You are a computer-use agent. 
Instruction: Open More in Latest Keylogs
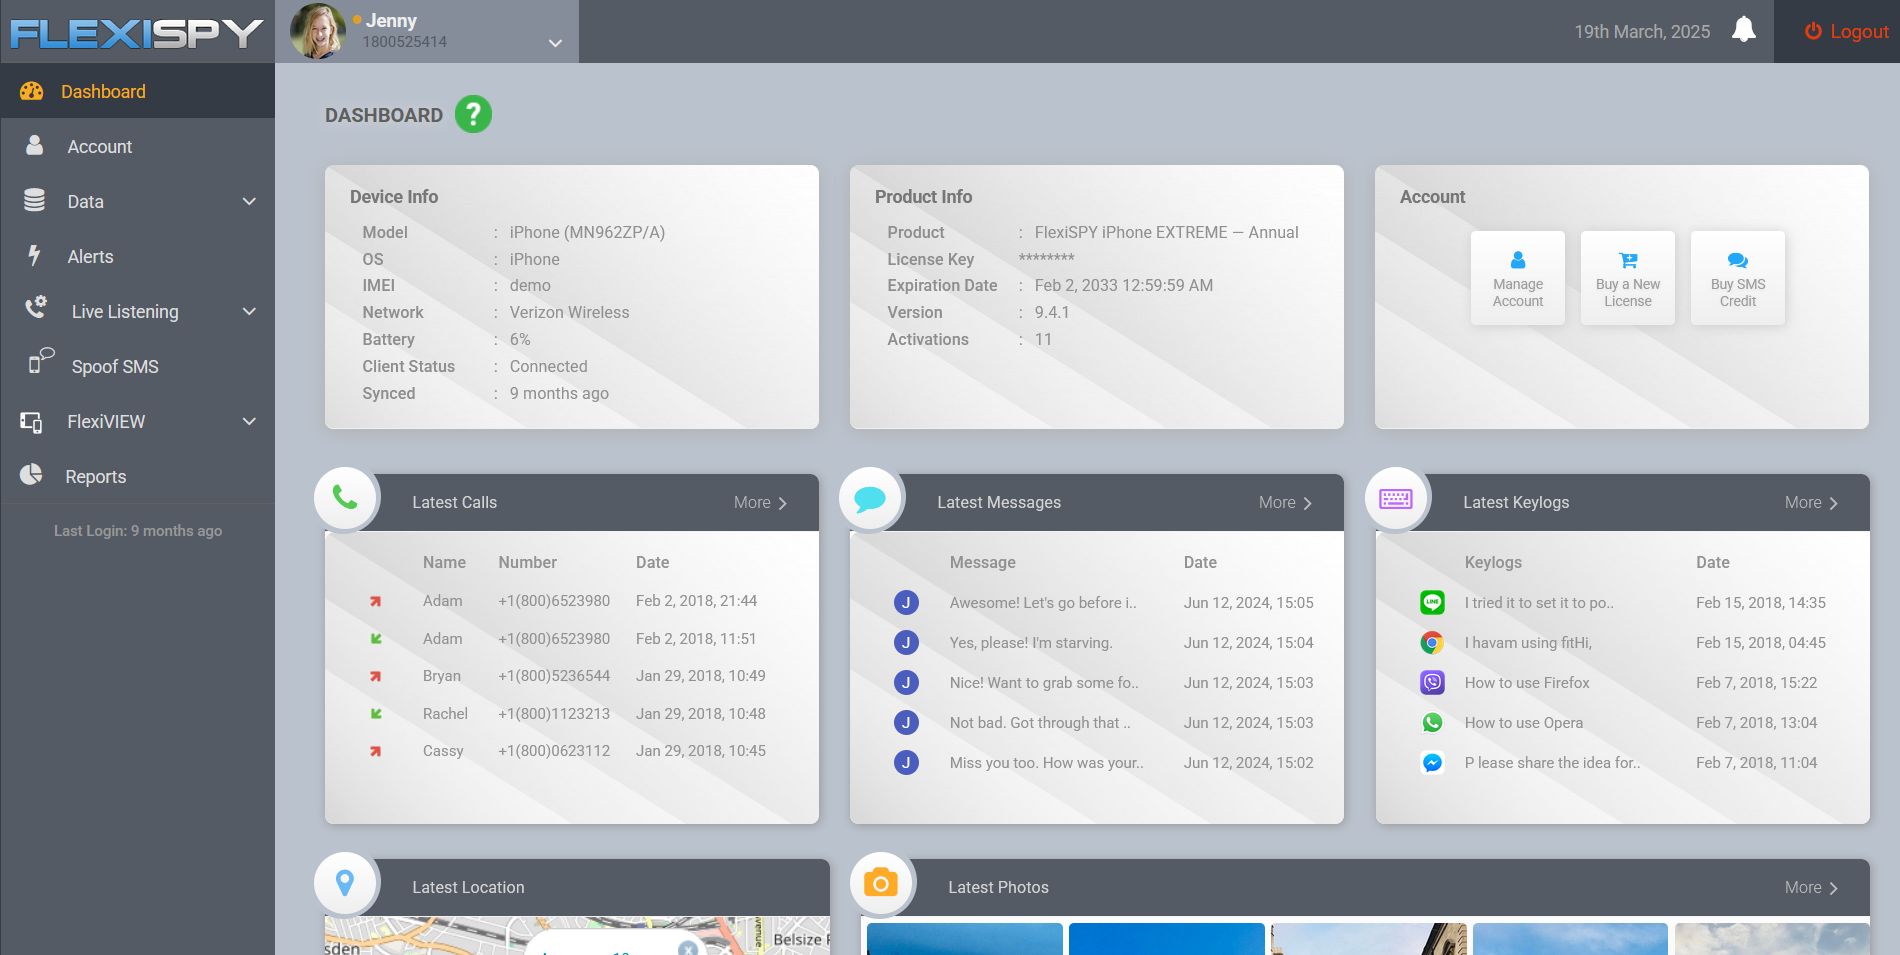click(1811, 503)
